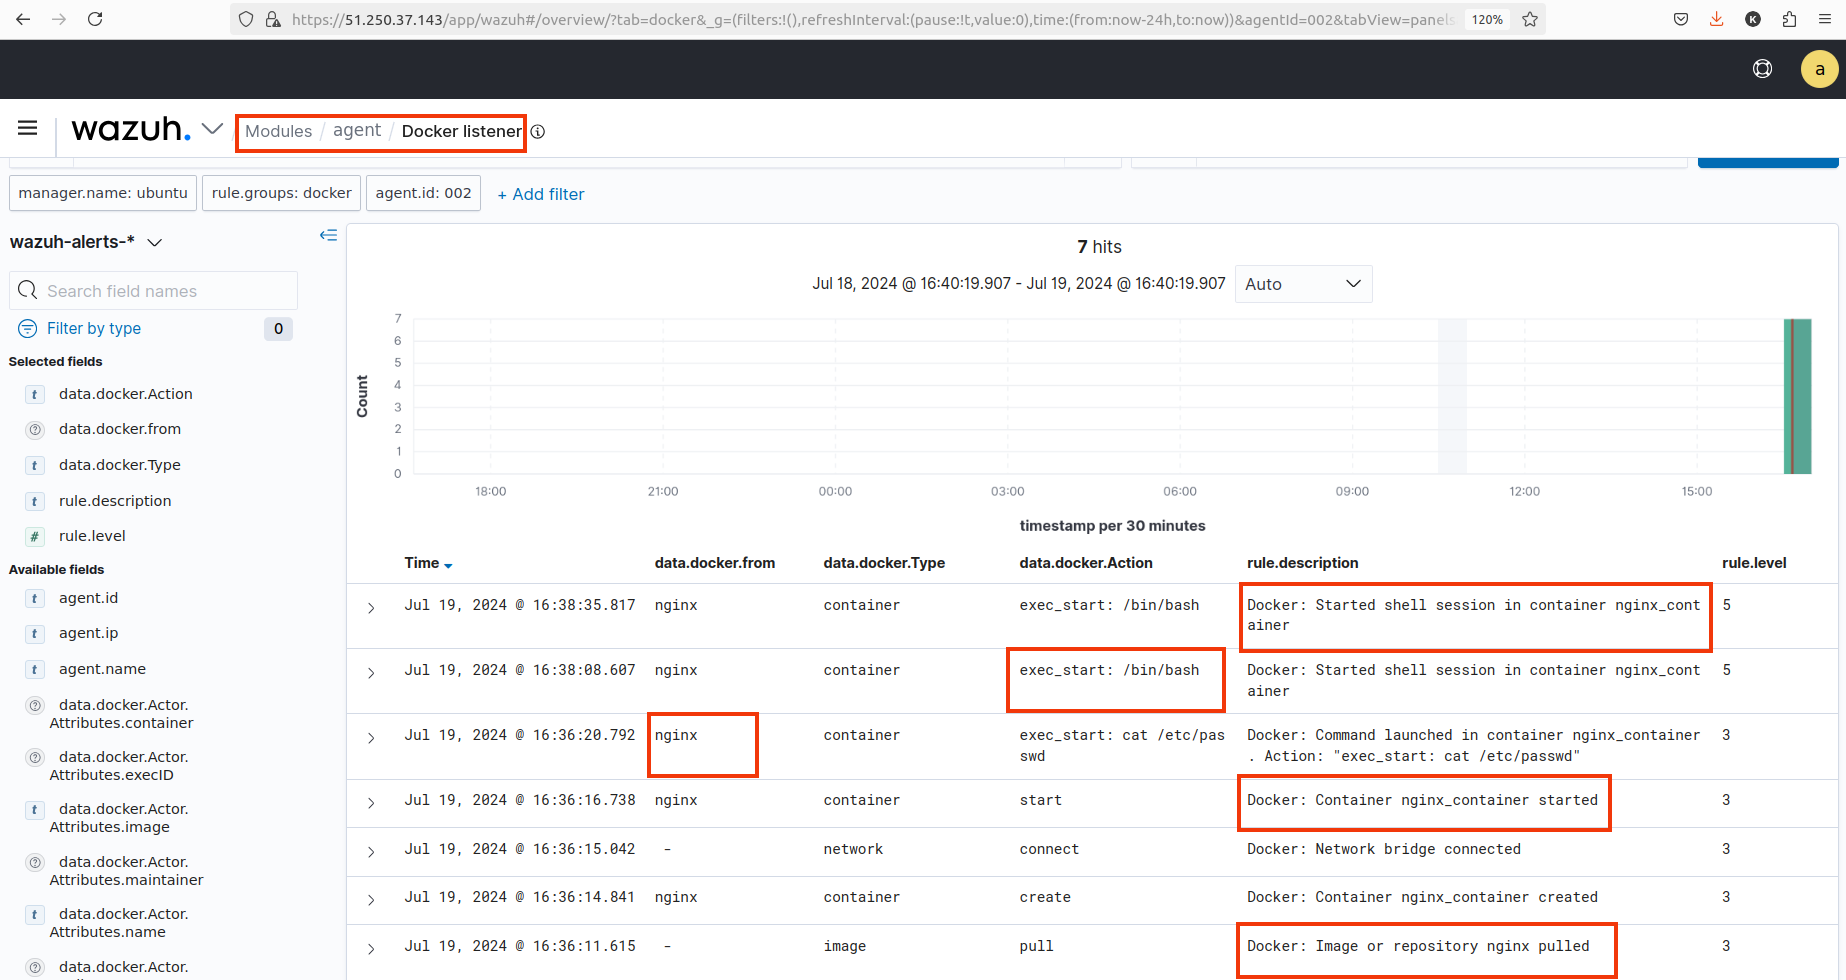
Task: Reload the current browser page
Action: (95, 19)
